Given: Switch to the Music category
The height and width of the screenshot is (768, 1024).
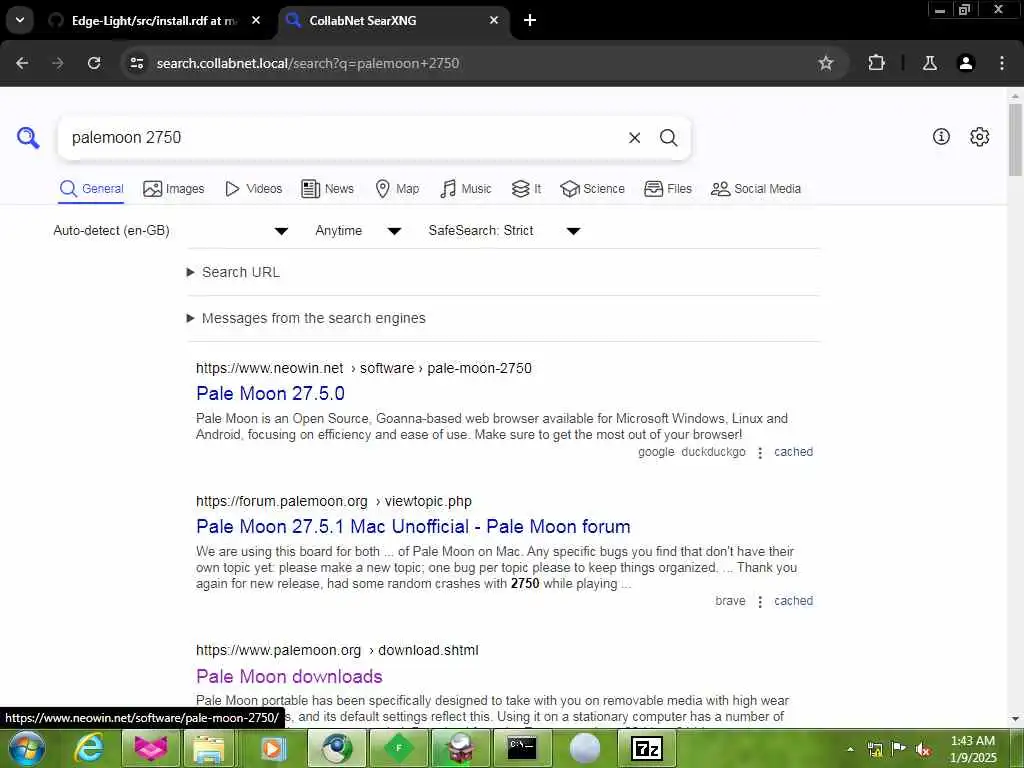Looking at the screenshot, I should pos(466,189).
